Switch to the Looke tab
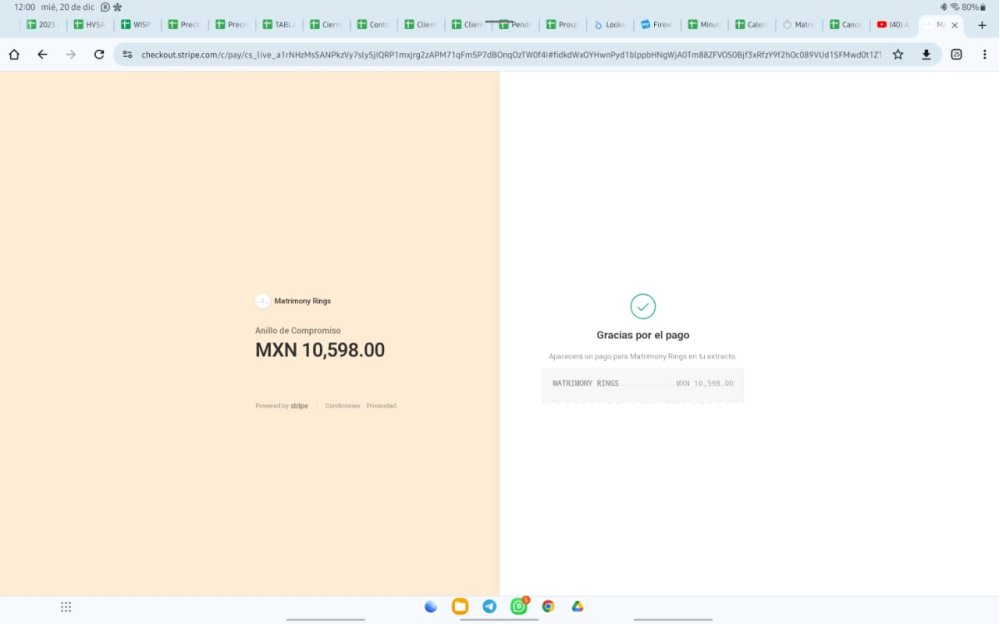This screenshot has height=624, width=1000. click(609, 25)
